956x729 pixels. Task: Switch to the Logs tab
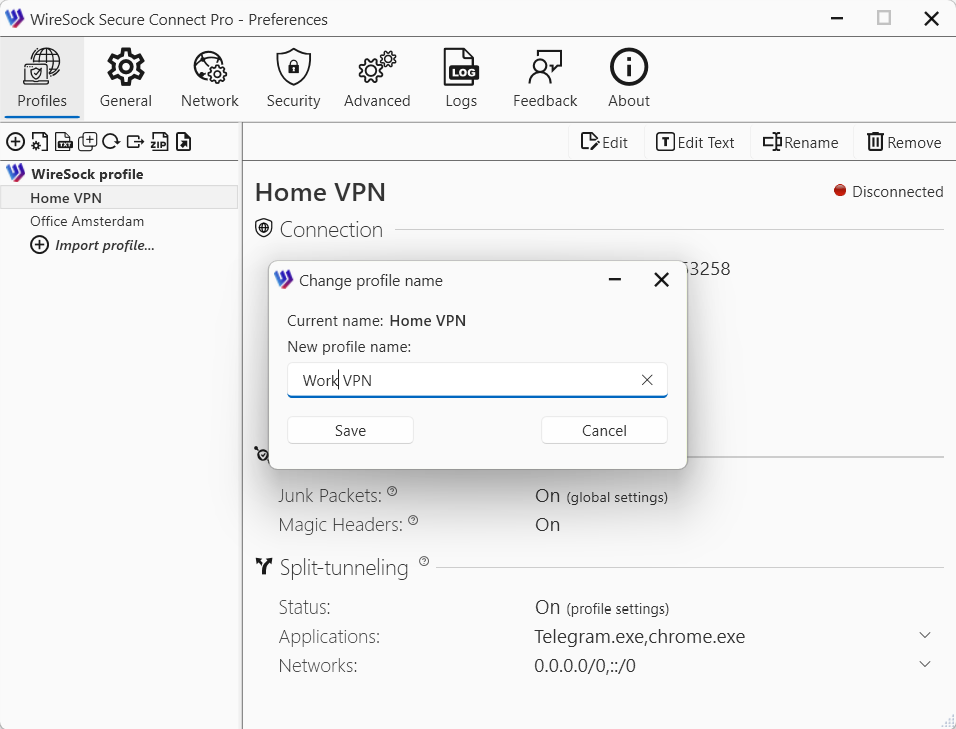[x=461, y=79]
